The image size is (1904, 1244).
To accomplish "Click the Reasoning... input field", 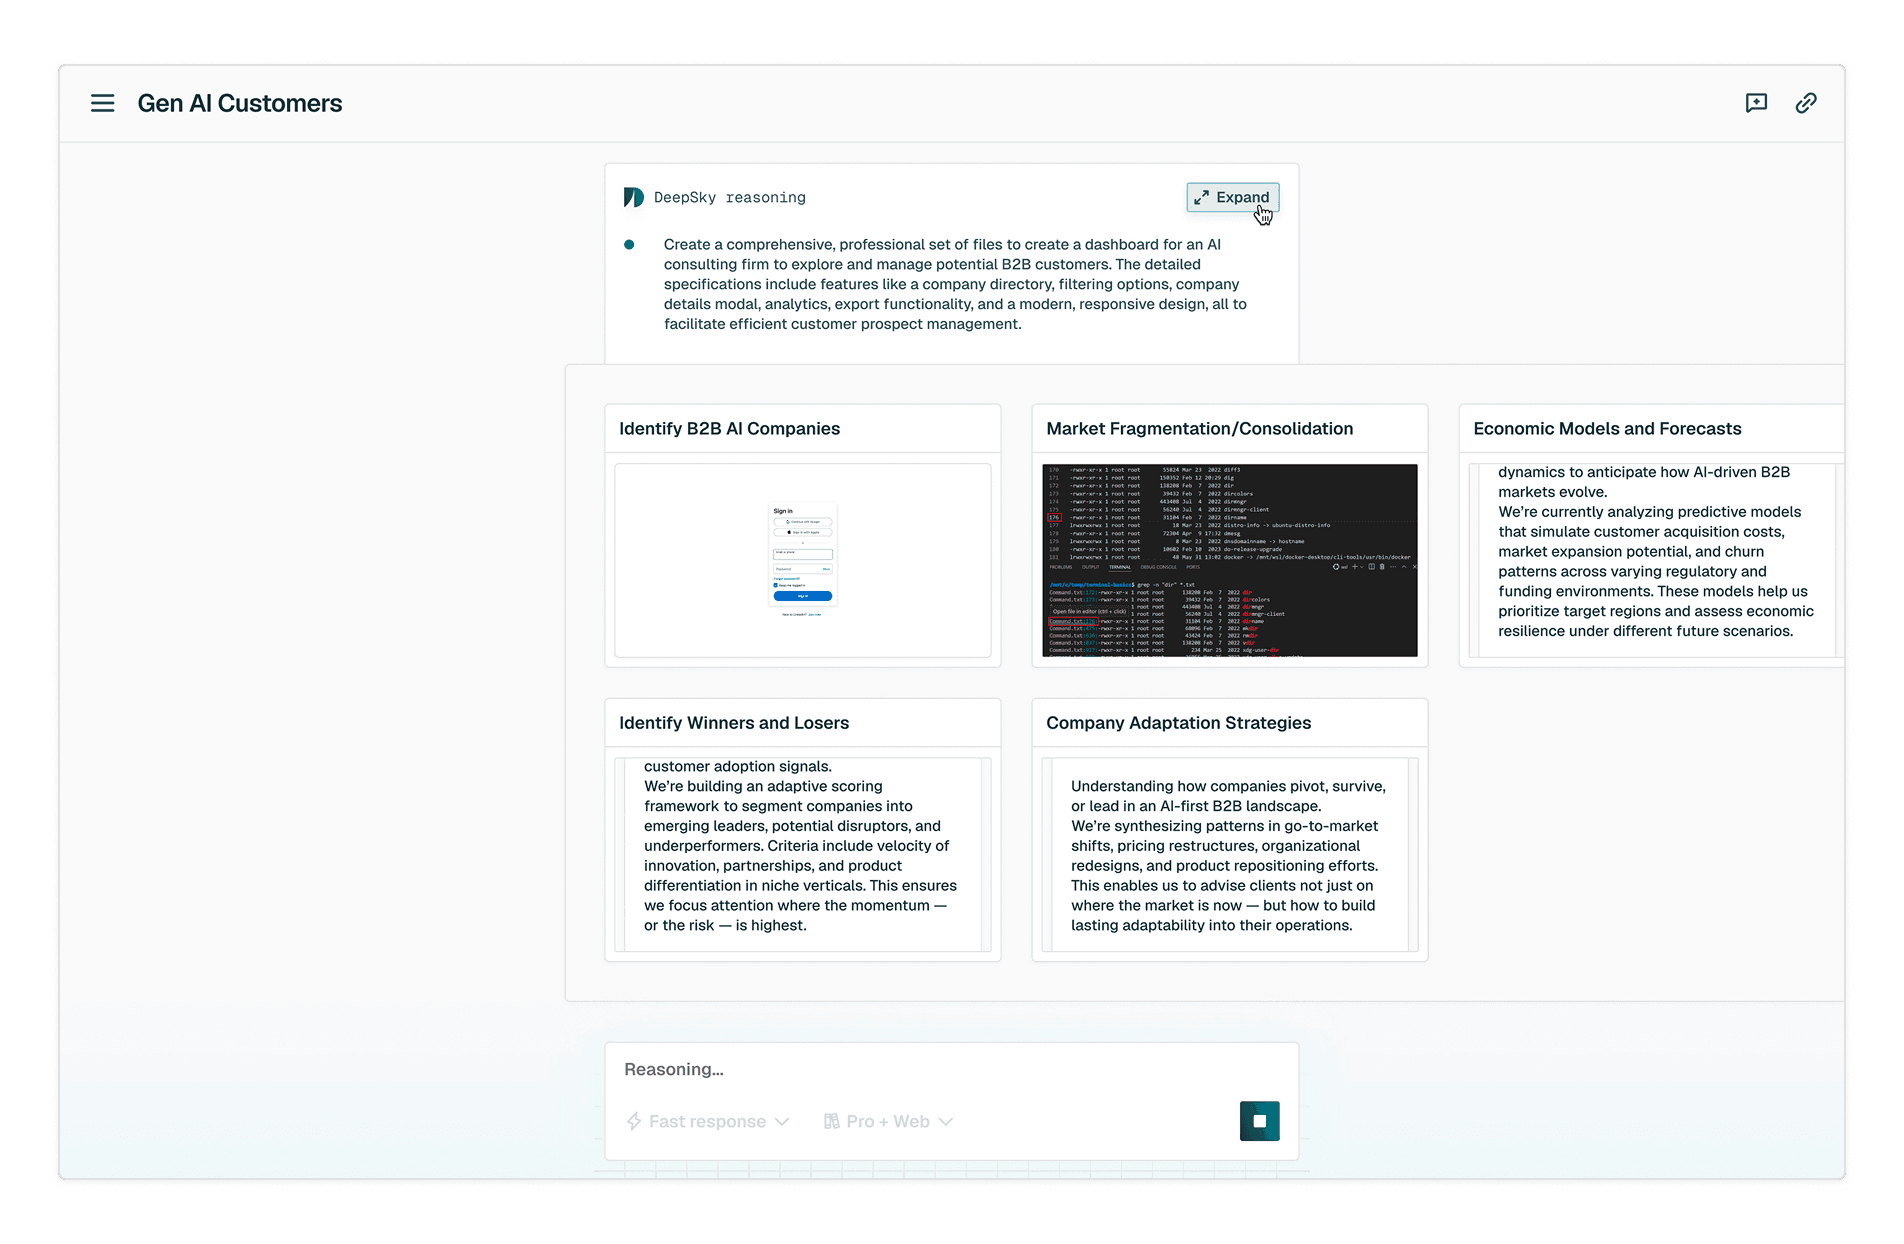I will [951, 1069].
